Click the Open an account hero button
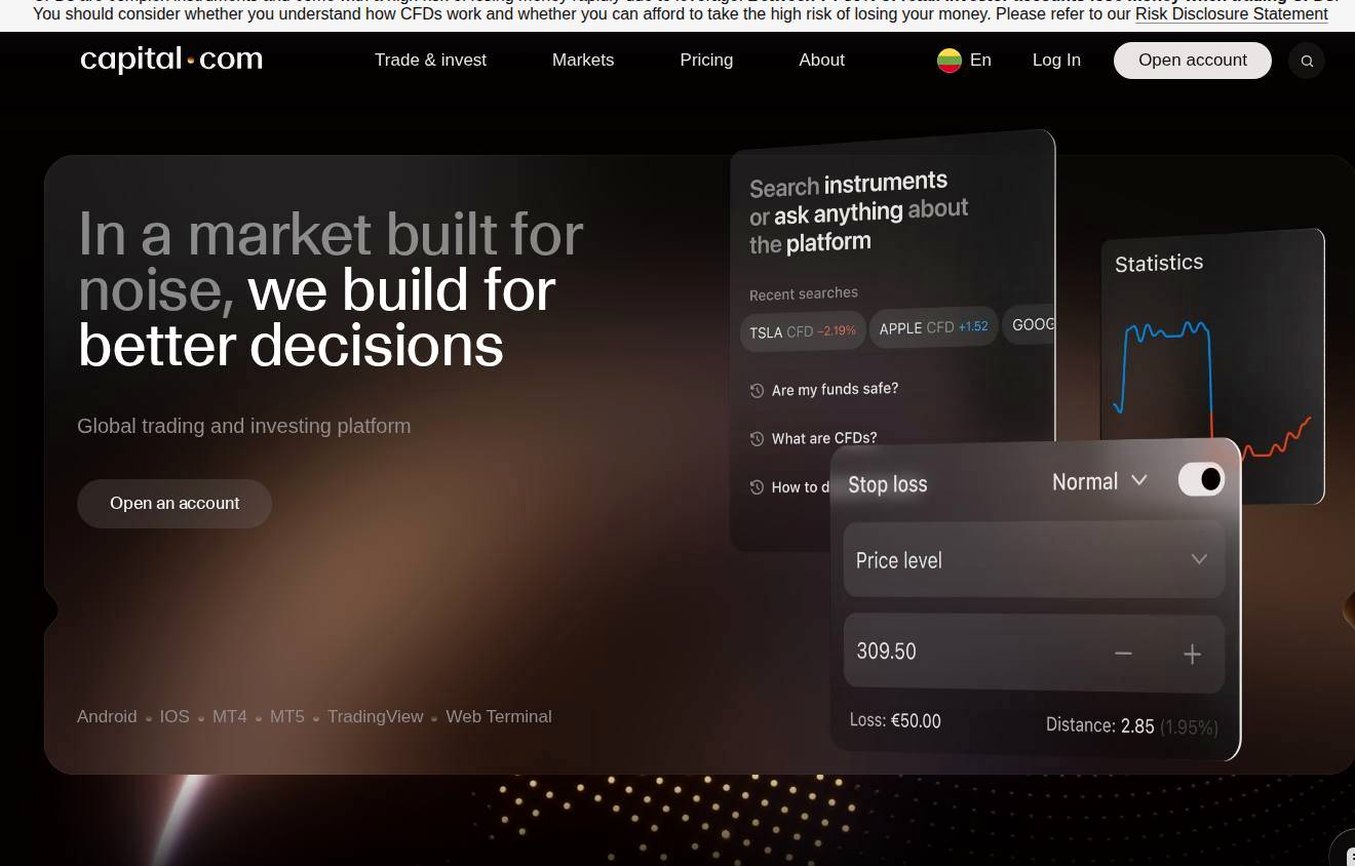 [174, 503]
